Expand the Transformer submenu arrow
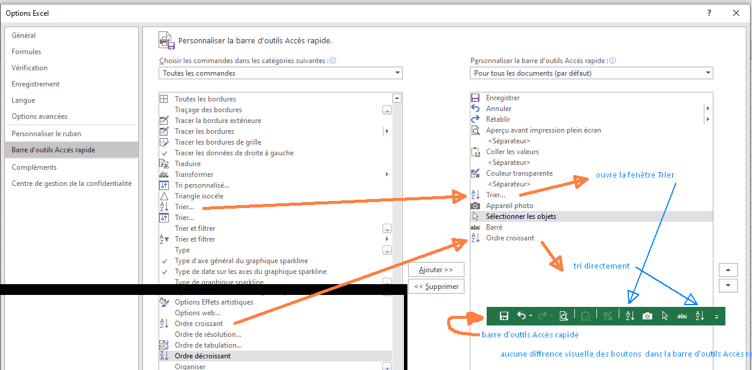Viewport: 752px width, 370px height. click(x=387, y=175)
